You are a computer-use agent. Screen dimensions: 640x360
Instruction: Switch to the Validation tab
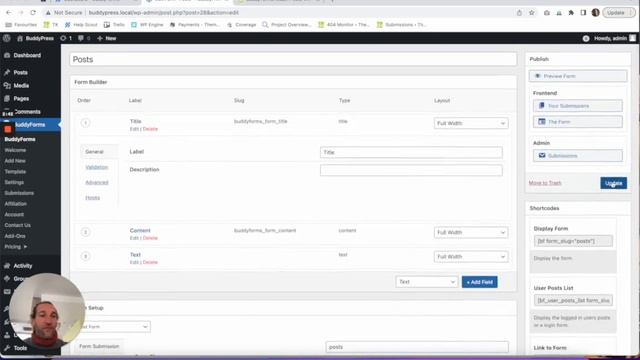pos(97,167)
